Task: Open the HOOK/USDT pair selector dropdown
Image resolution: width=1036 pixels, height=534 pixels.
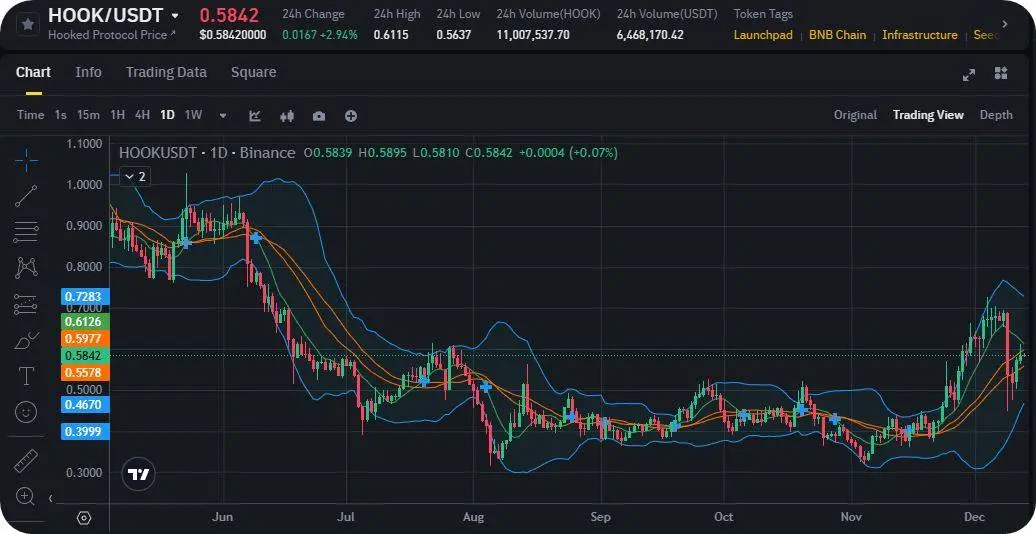Action: pos(175,16)
